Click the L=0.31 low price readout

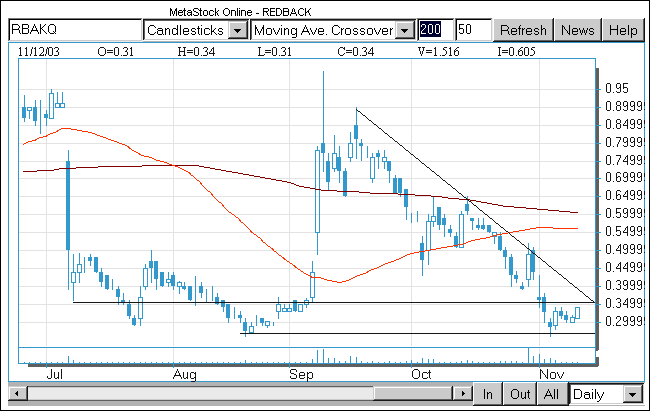pos(274,52)
